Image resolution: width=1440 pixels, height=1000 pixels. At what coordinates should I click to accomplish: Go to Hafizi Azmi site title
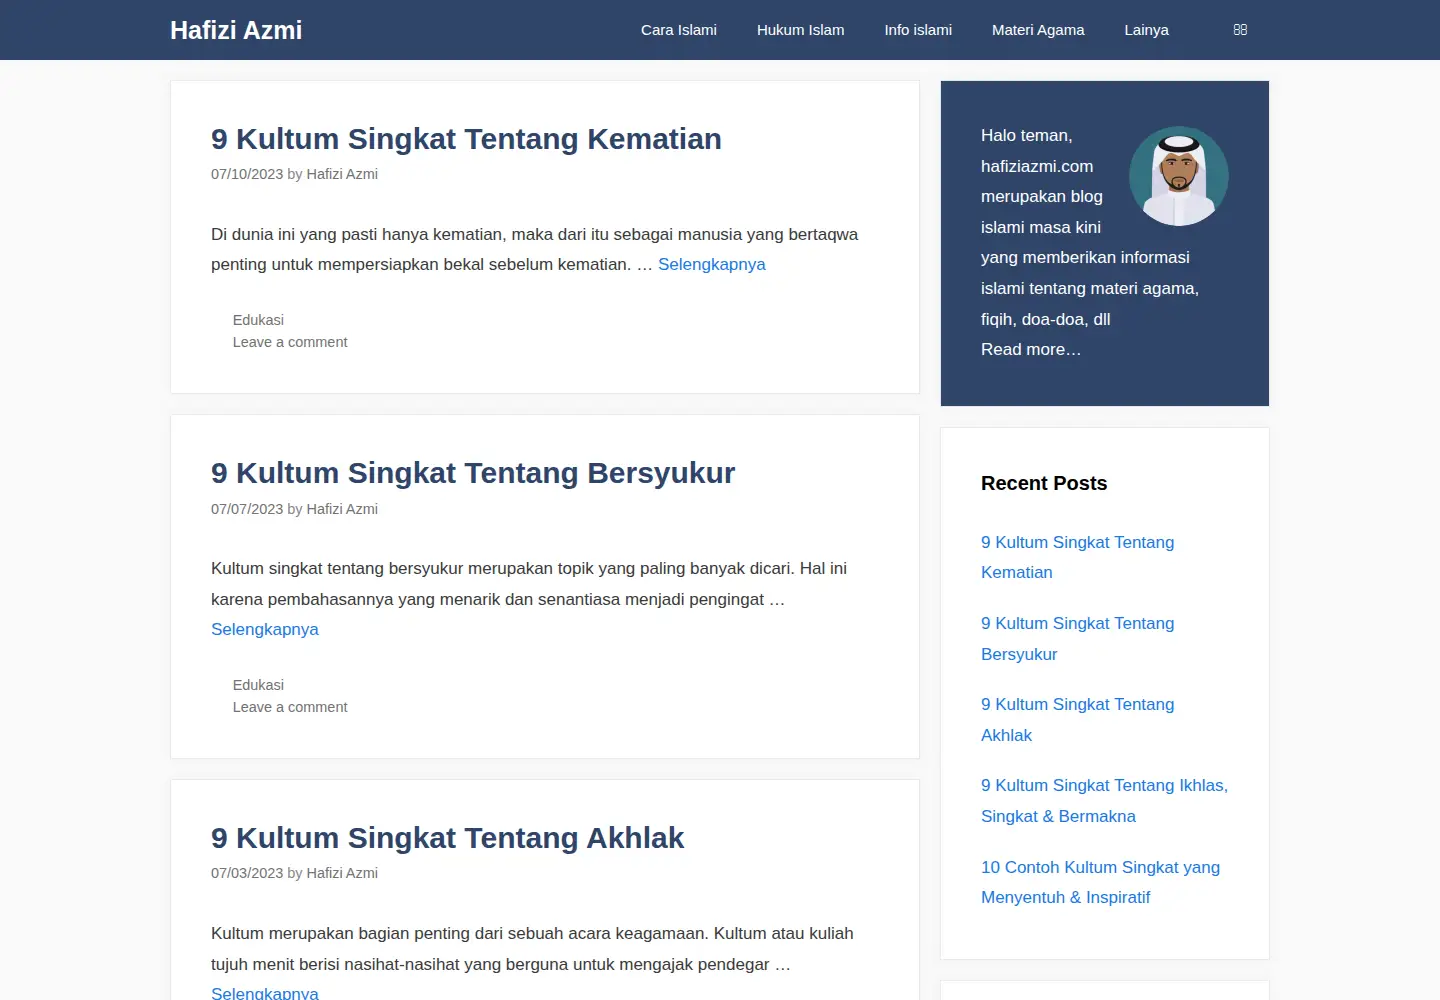click(x=236, y=30)
